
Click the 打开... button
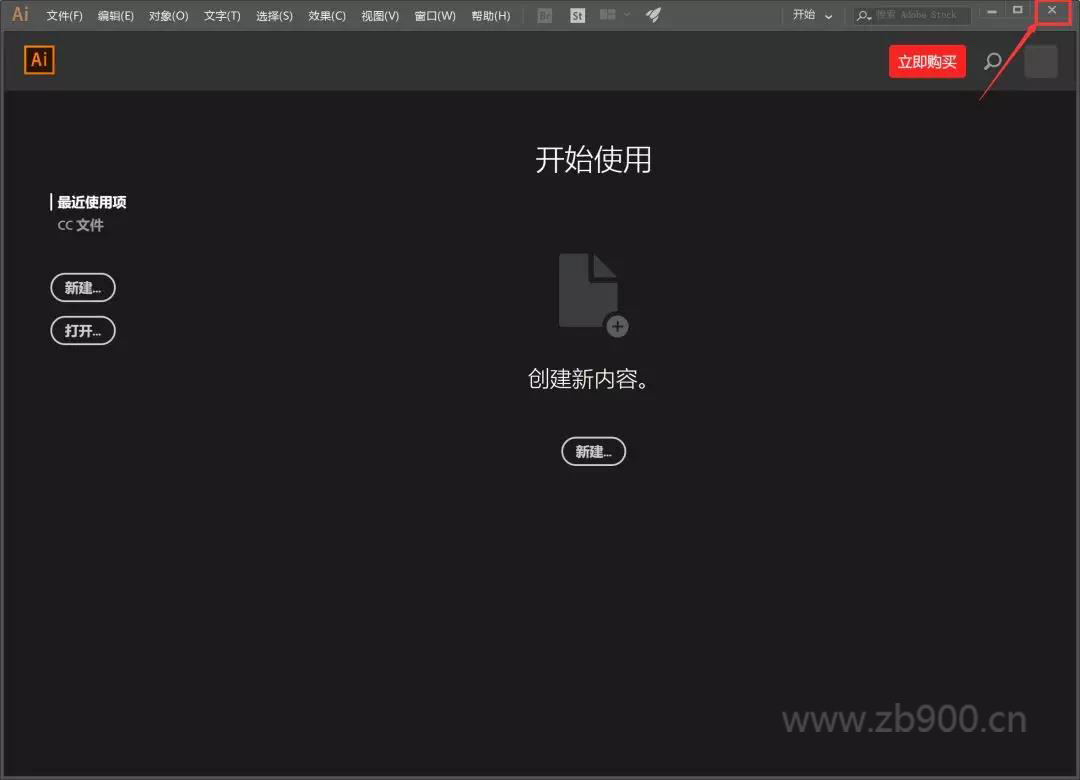(x=83, y=331)
